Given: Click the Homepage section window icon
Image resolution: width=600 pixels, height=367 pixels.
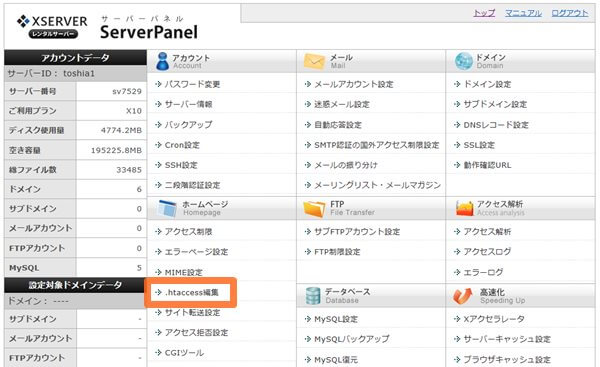Looking at the screenshot, I should point(166,209).
